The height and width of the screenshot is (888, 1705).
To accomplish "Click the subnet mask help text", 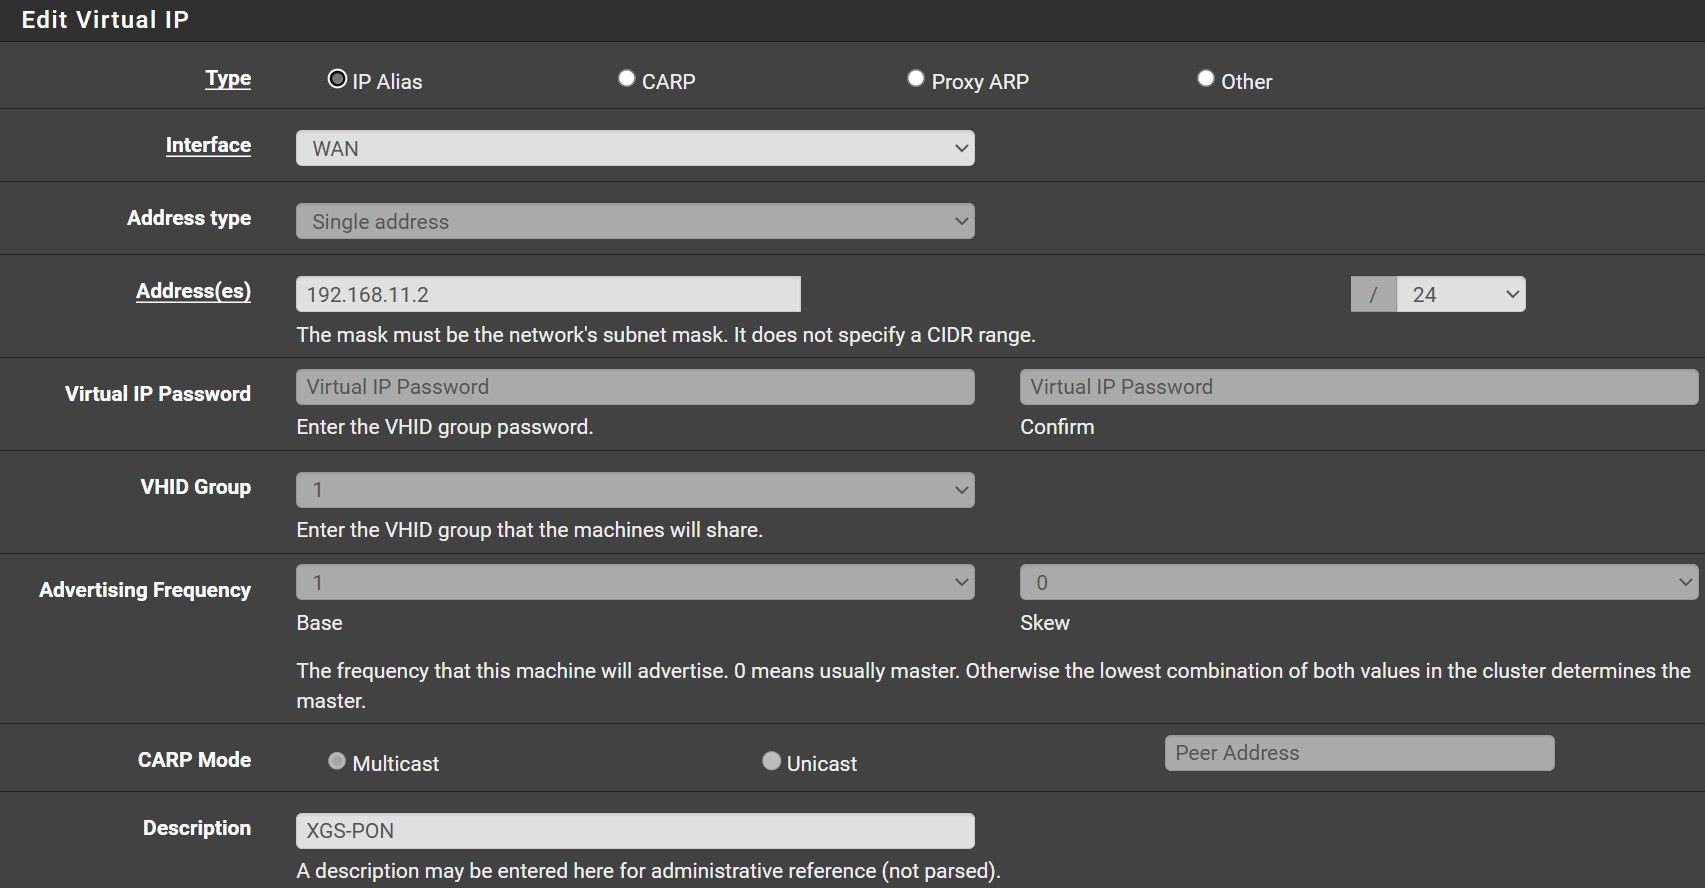I will (666, 335).
